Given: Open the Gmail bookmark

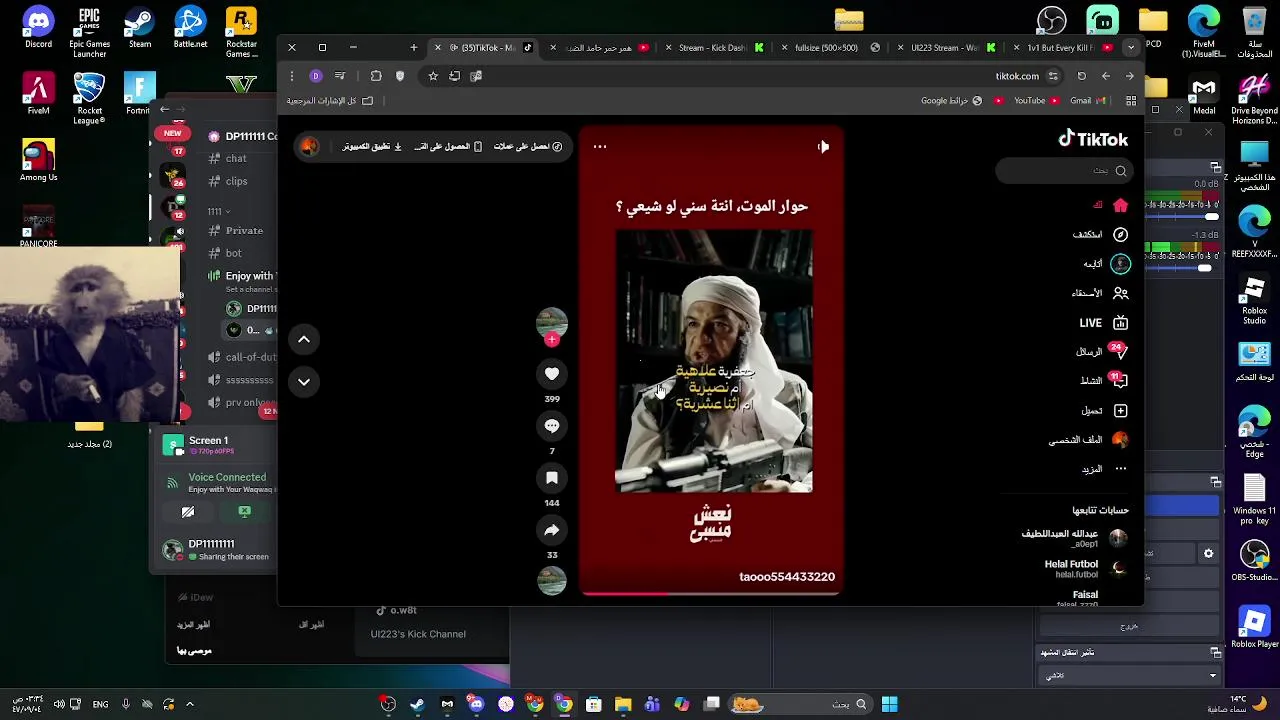Looking at the screenshot, I should coord(1087,101).
